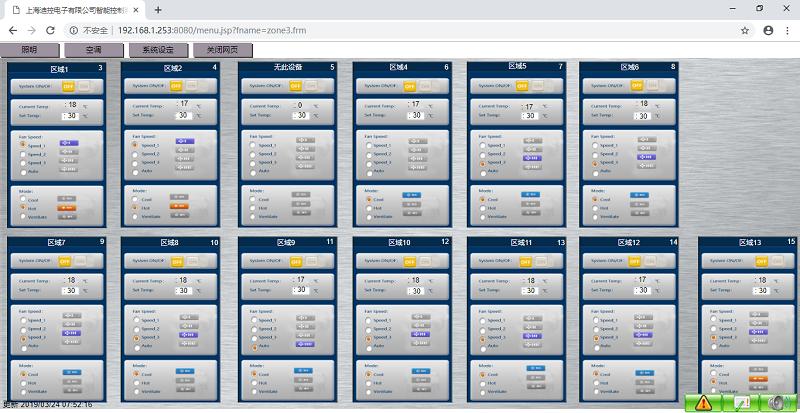This screenshot has width=800, height=413.
Task: Click the Set Temp field in 区域2
Action: [x=183, y=115]
